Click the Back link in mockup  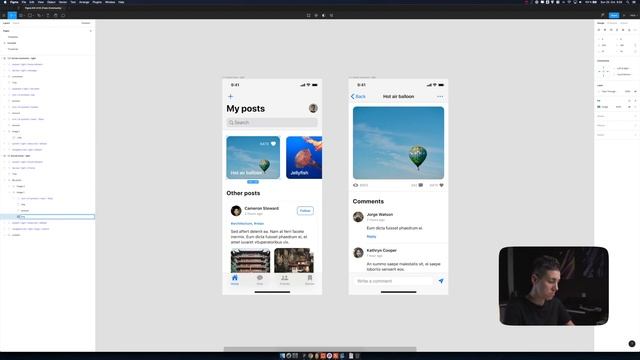coord(358,97)
